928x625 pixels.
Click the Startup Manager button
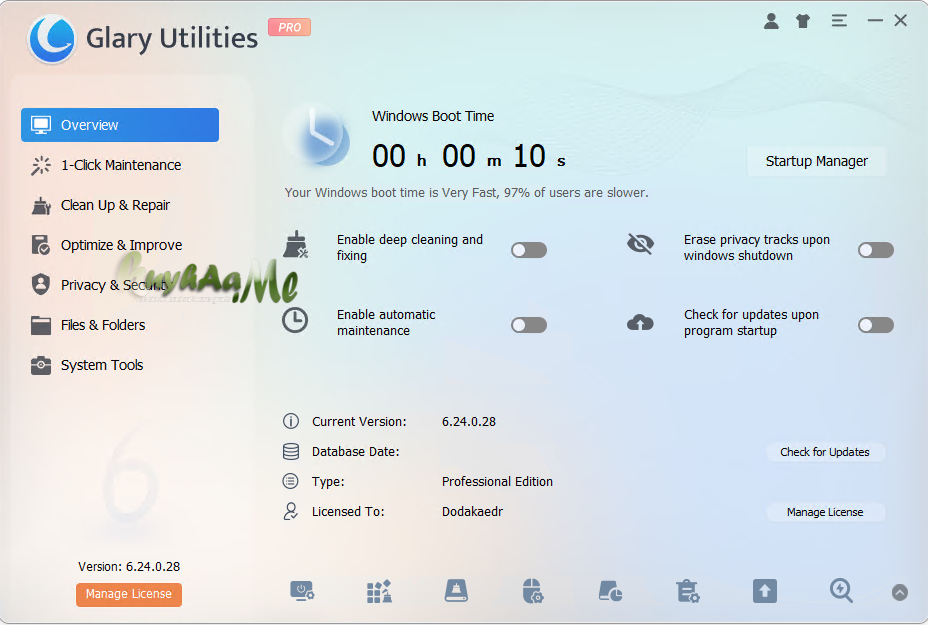[817, 161]
